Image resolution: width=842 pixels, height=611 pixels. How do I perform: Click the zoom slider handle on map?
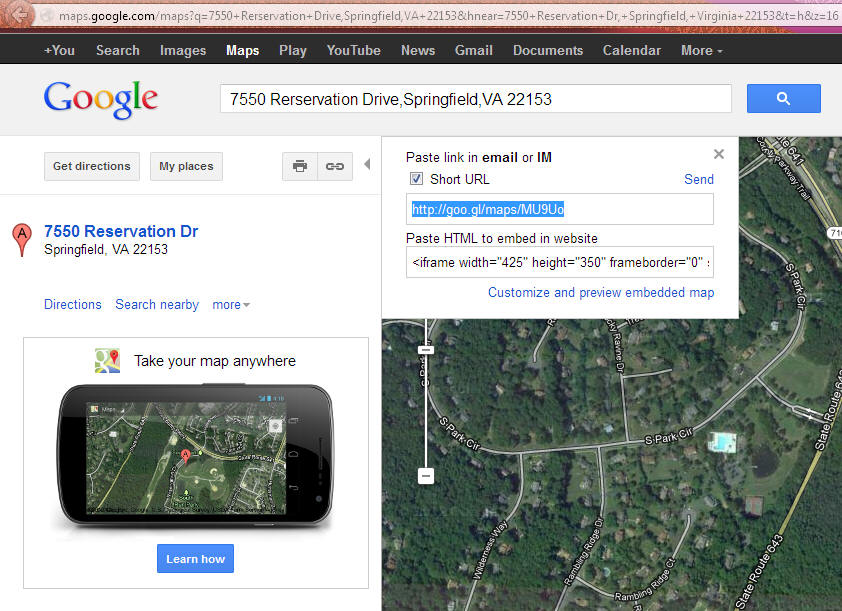click(426, 350)
